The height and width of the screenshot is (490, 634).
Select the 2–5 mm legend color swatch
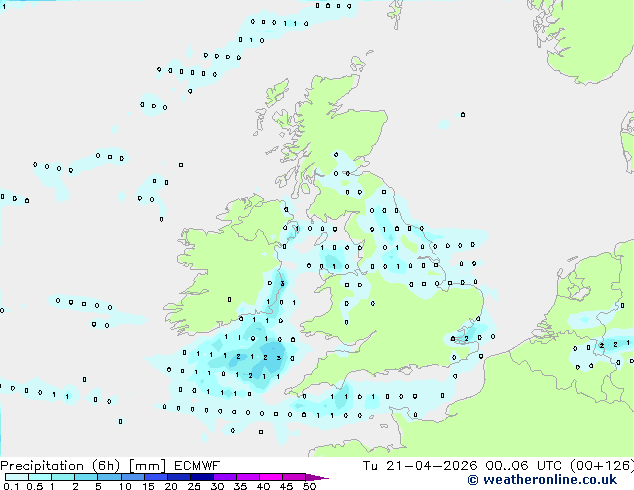tap(86, 477)
